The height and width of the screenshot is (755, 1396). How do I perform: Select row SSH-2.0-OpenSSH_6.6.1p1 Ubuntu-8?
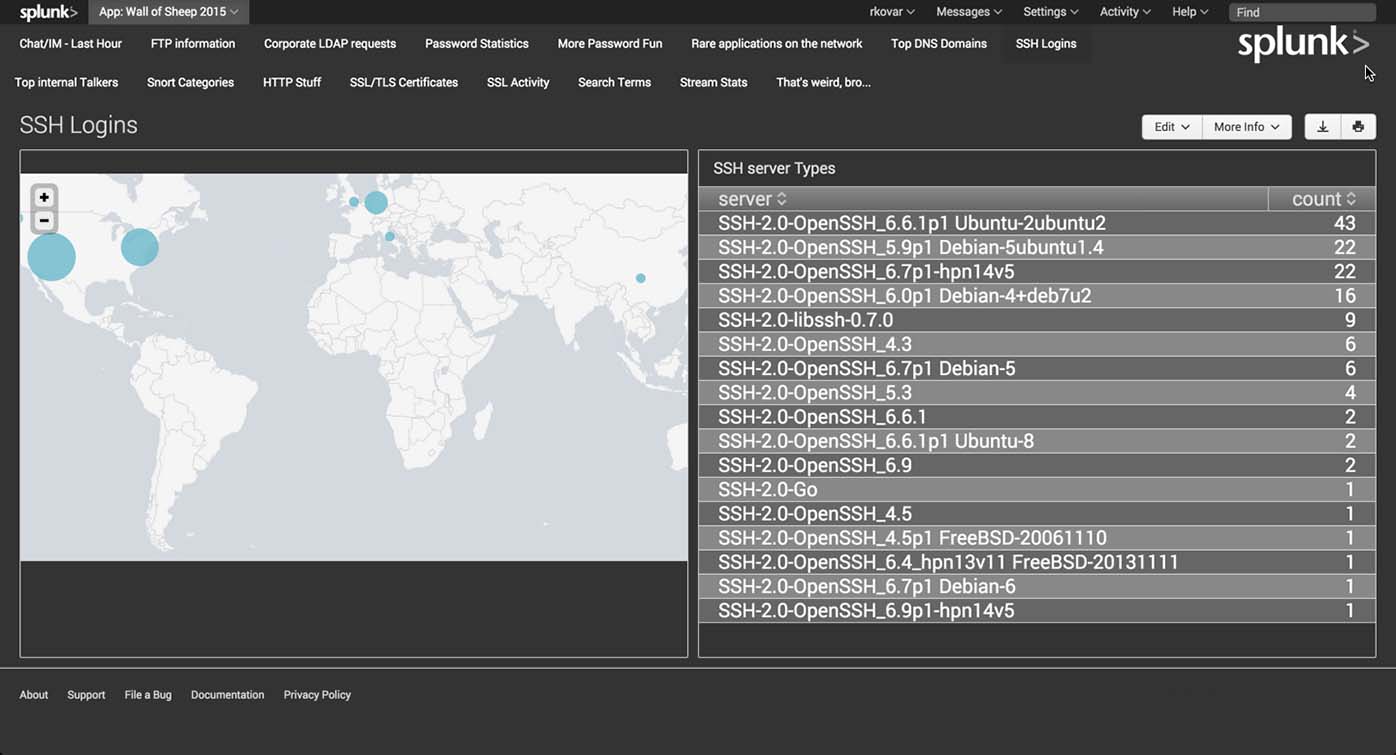tap(1037, 441)
